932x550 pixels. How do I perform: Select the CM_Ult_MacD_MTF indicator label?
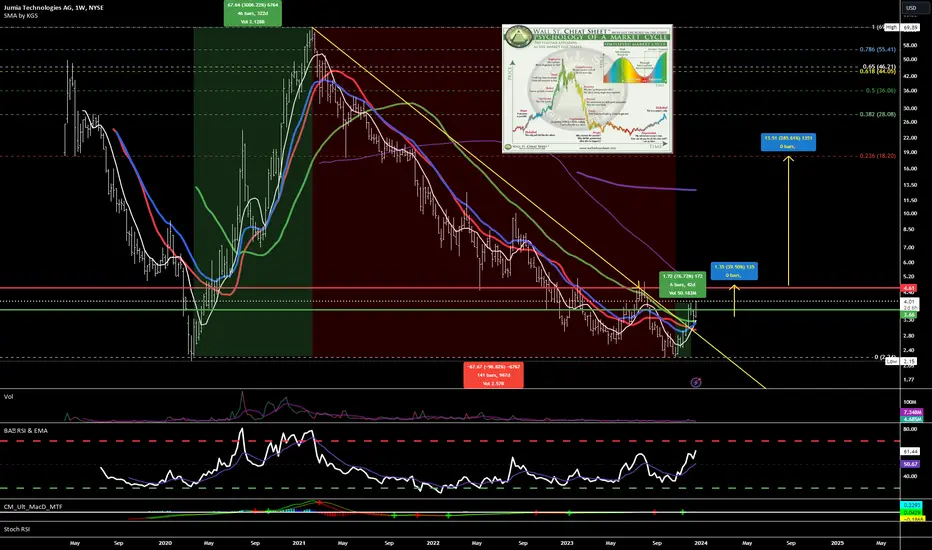(x=33, y=507)
